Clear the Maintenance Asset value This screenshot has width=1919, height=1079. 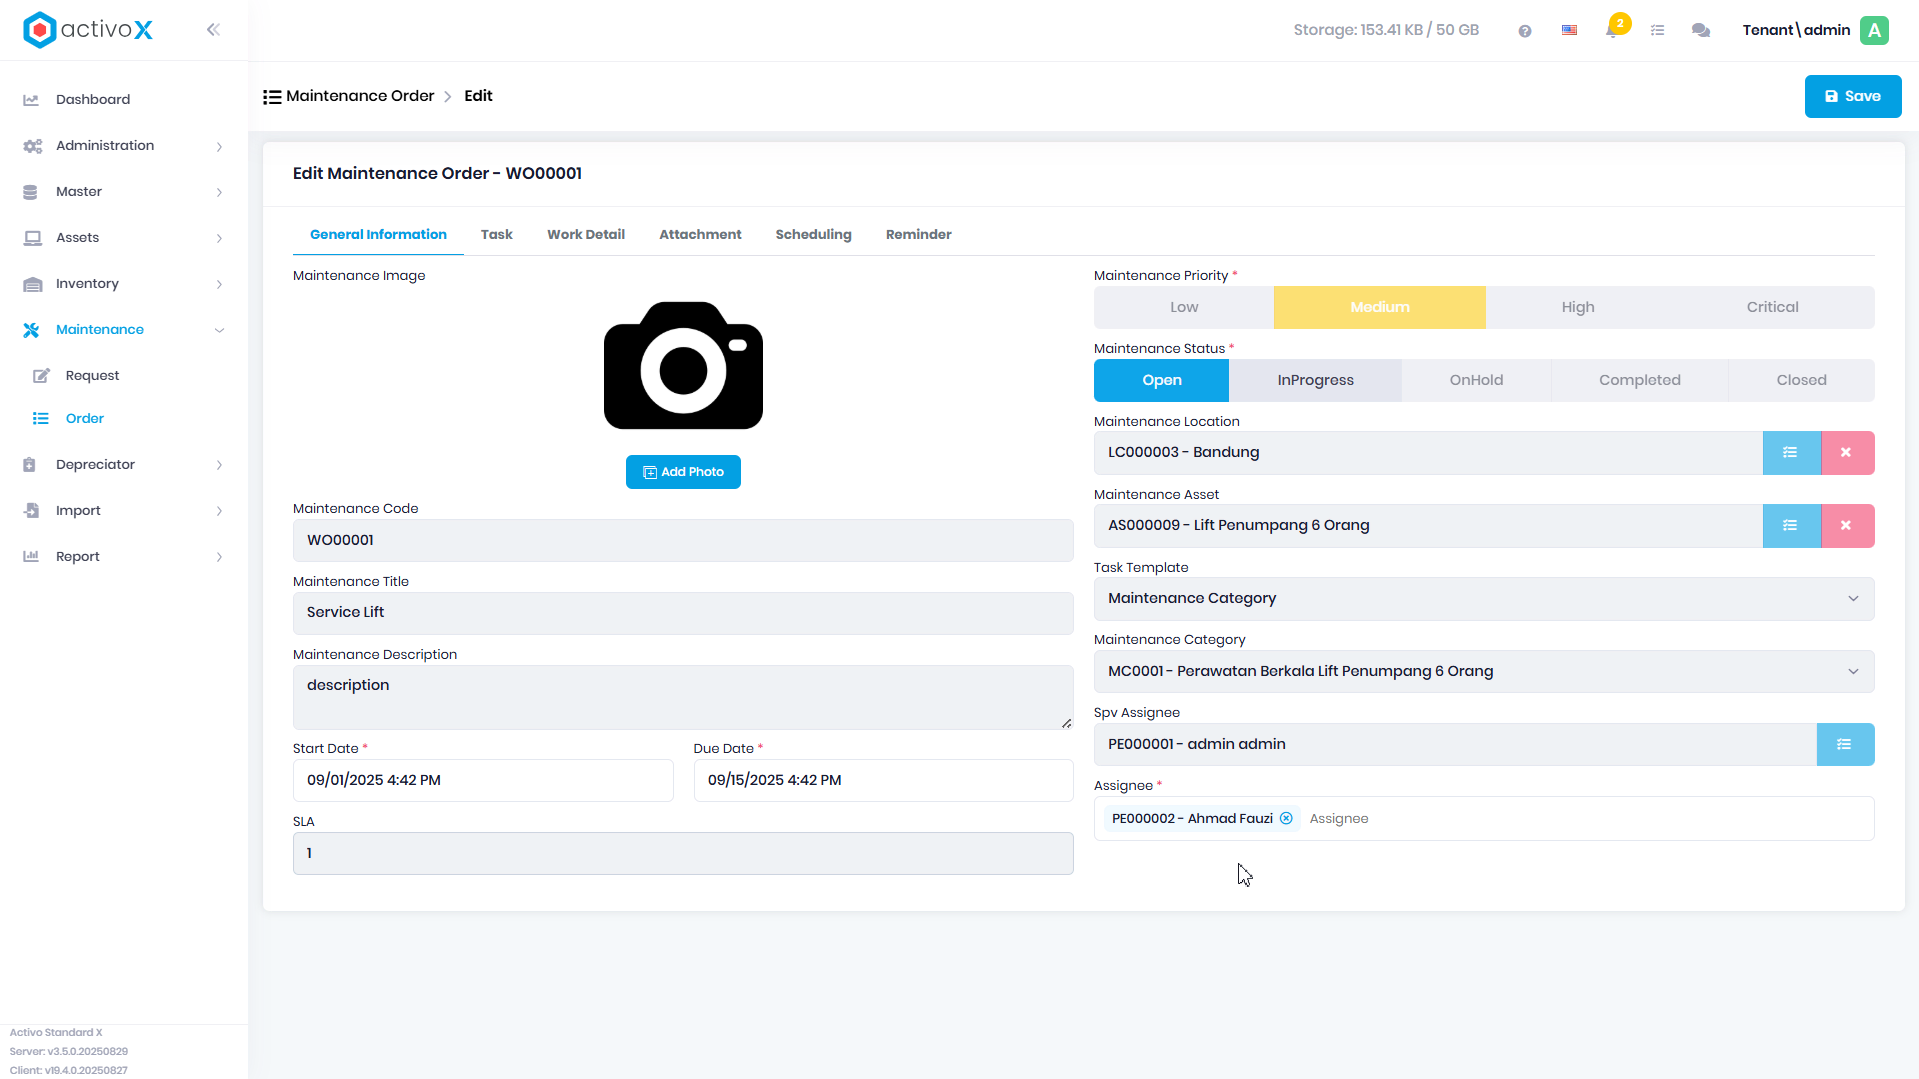point(1847,526)
